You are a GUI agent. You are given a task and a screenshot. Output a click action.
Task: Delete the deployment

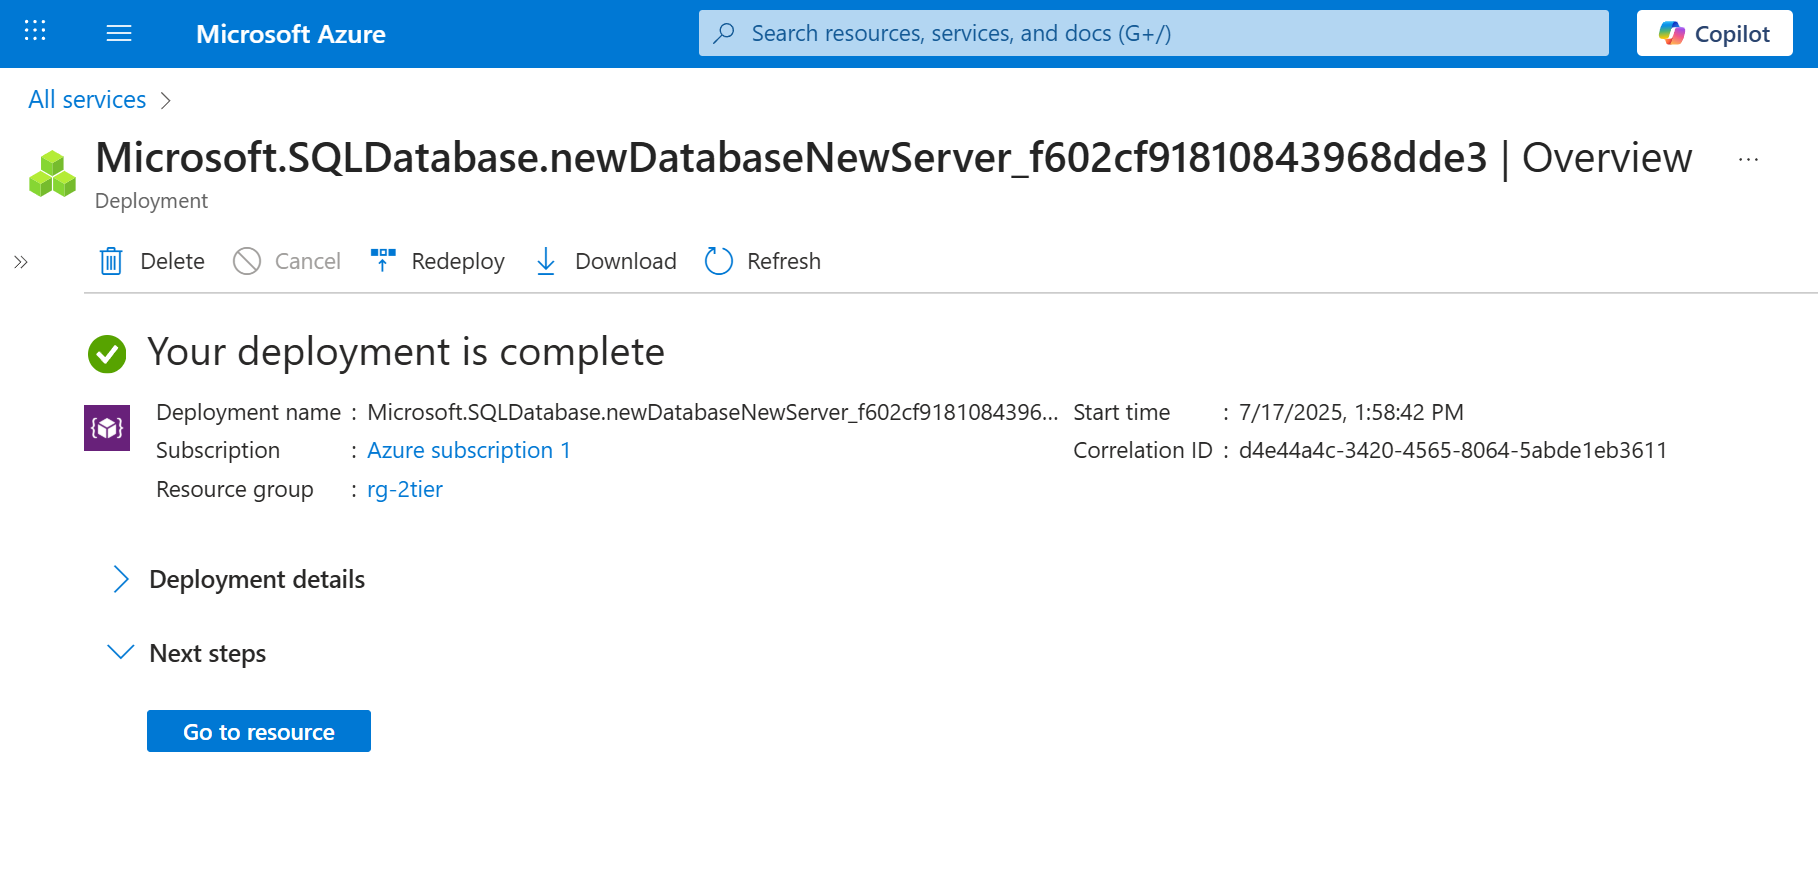tap(152, 261)
